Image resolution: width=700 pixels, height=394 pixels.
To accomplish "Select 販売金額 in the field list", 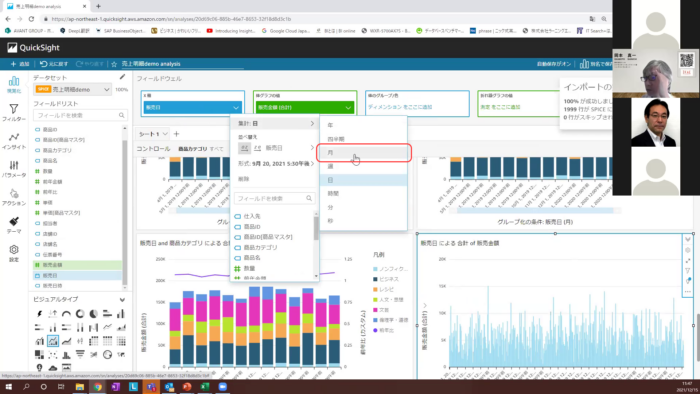I will tap(77, 265).
